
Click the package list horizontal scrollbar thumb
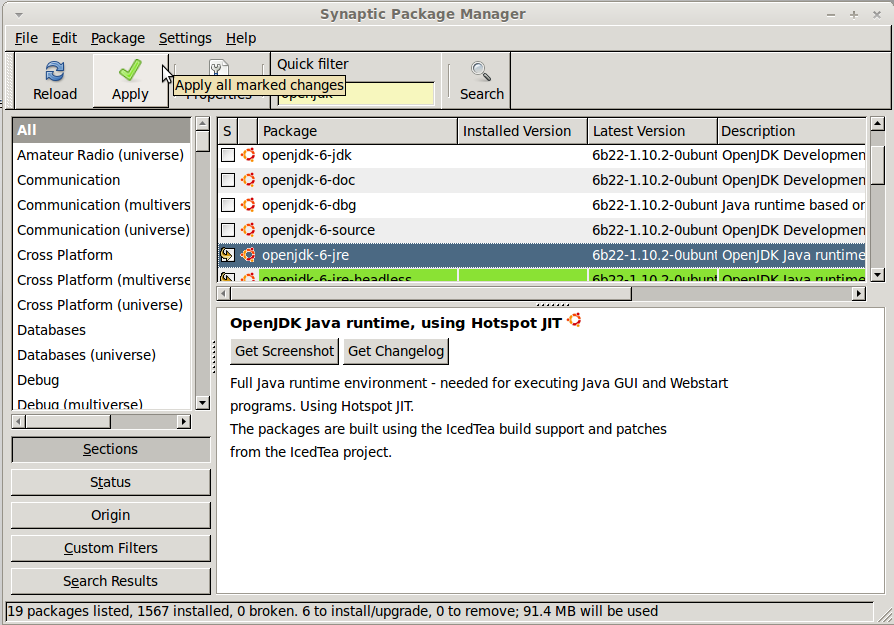coord(431,294)
